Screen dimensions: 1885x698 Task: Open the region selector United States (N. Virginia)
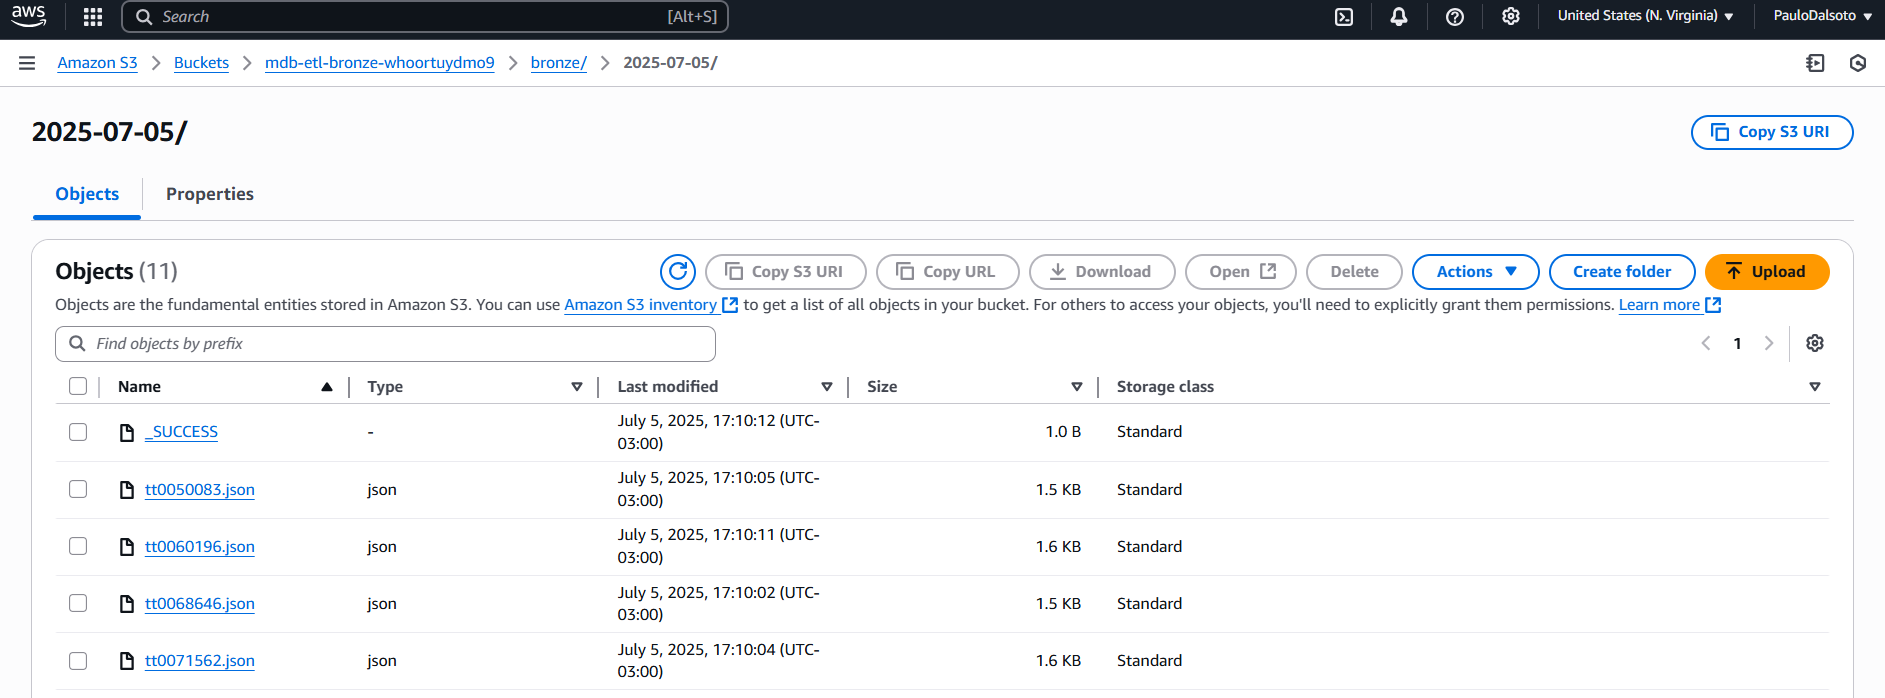[x=1645, y=16]
